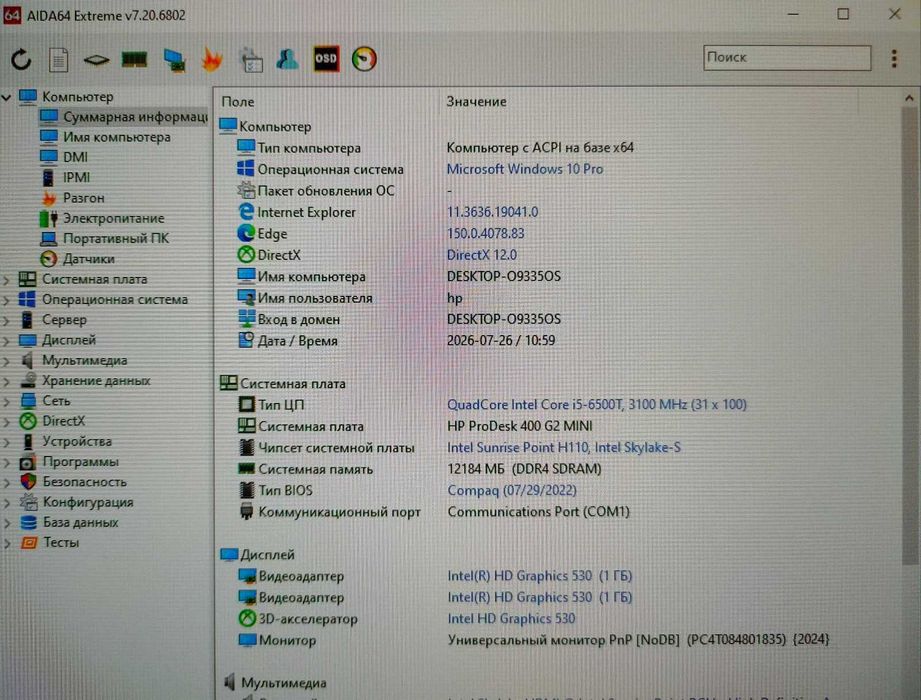
Task: Click the Программы icon in the tree
Action: tap(28, 462)
